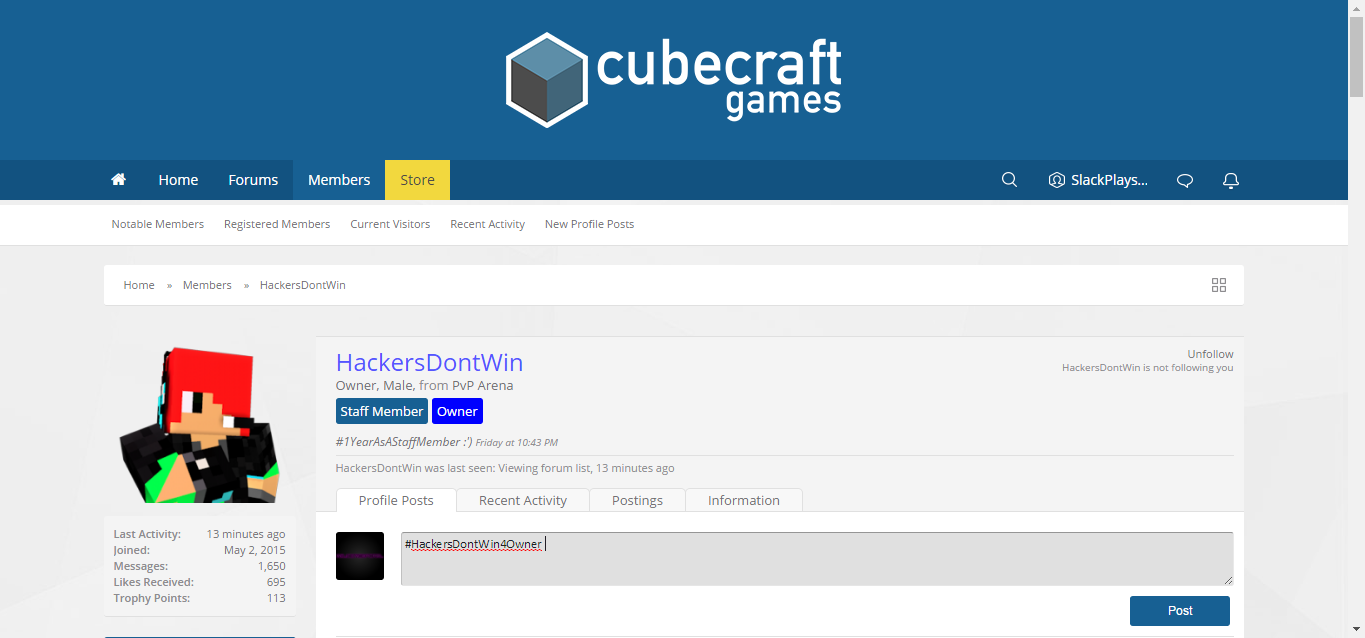
Task: Click Members breadcrumb link
Action: click(207, 285)
